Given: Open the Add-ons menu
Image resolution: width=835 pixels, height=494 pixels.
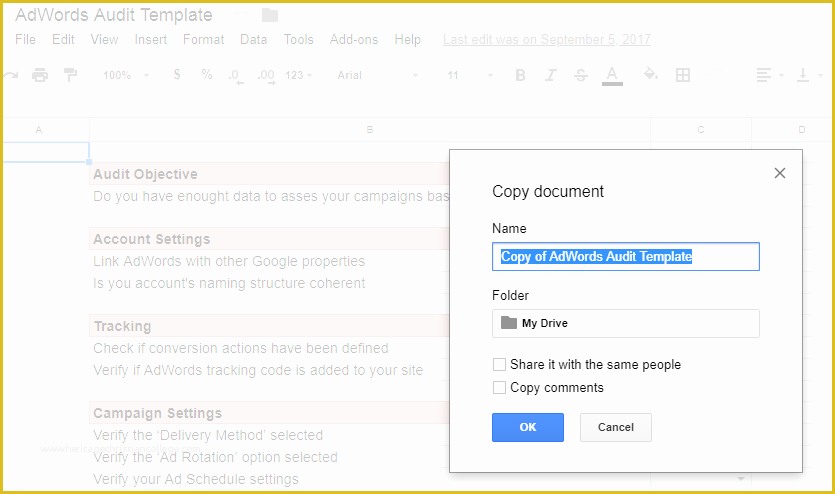Looking at the screenshot, I should tap(354, 39).
